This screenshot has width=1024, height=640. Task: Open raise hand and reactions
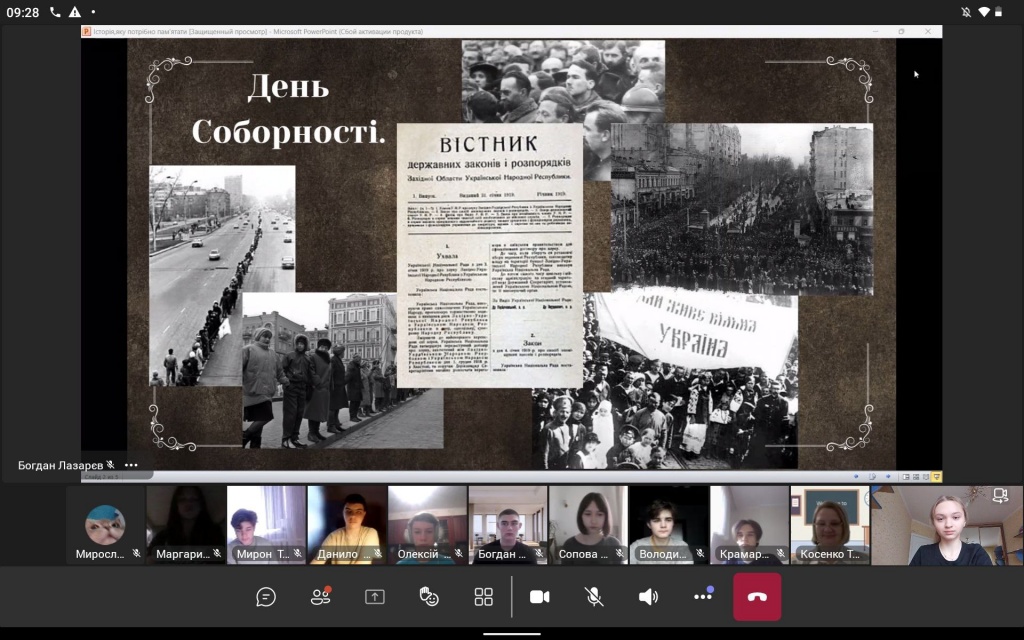click(429, 597)
